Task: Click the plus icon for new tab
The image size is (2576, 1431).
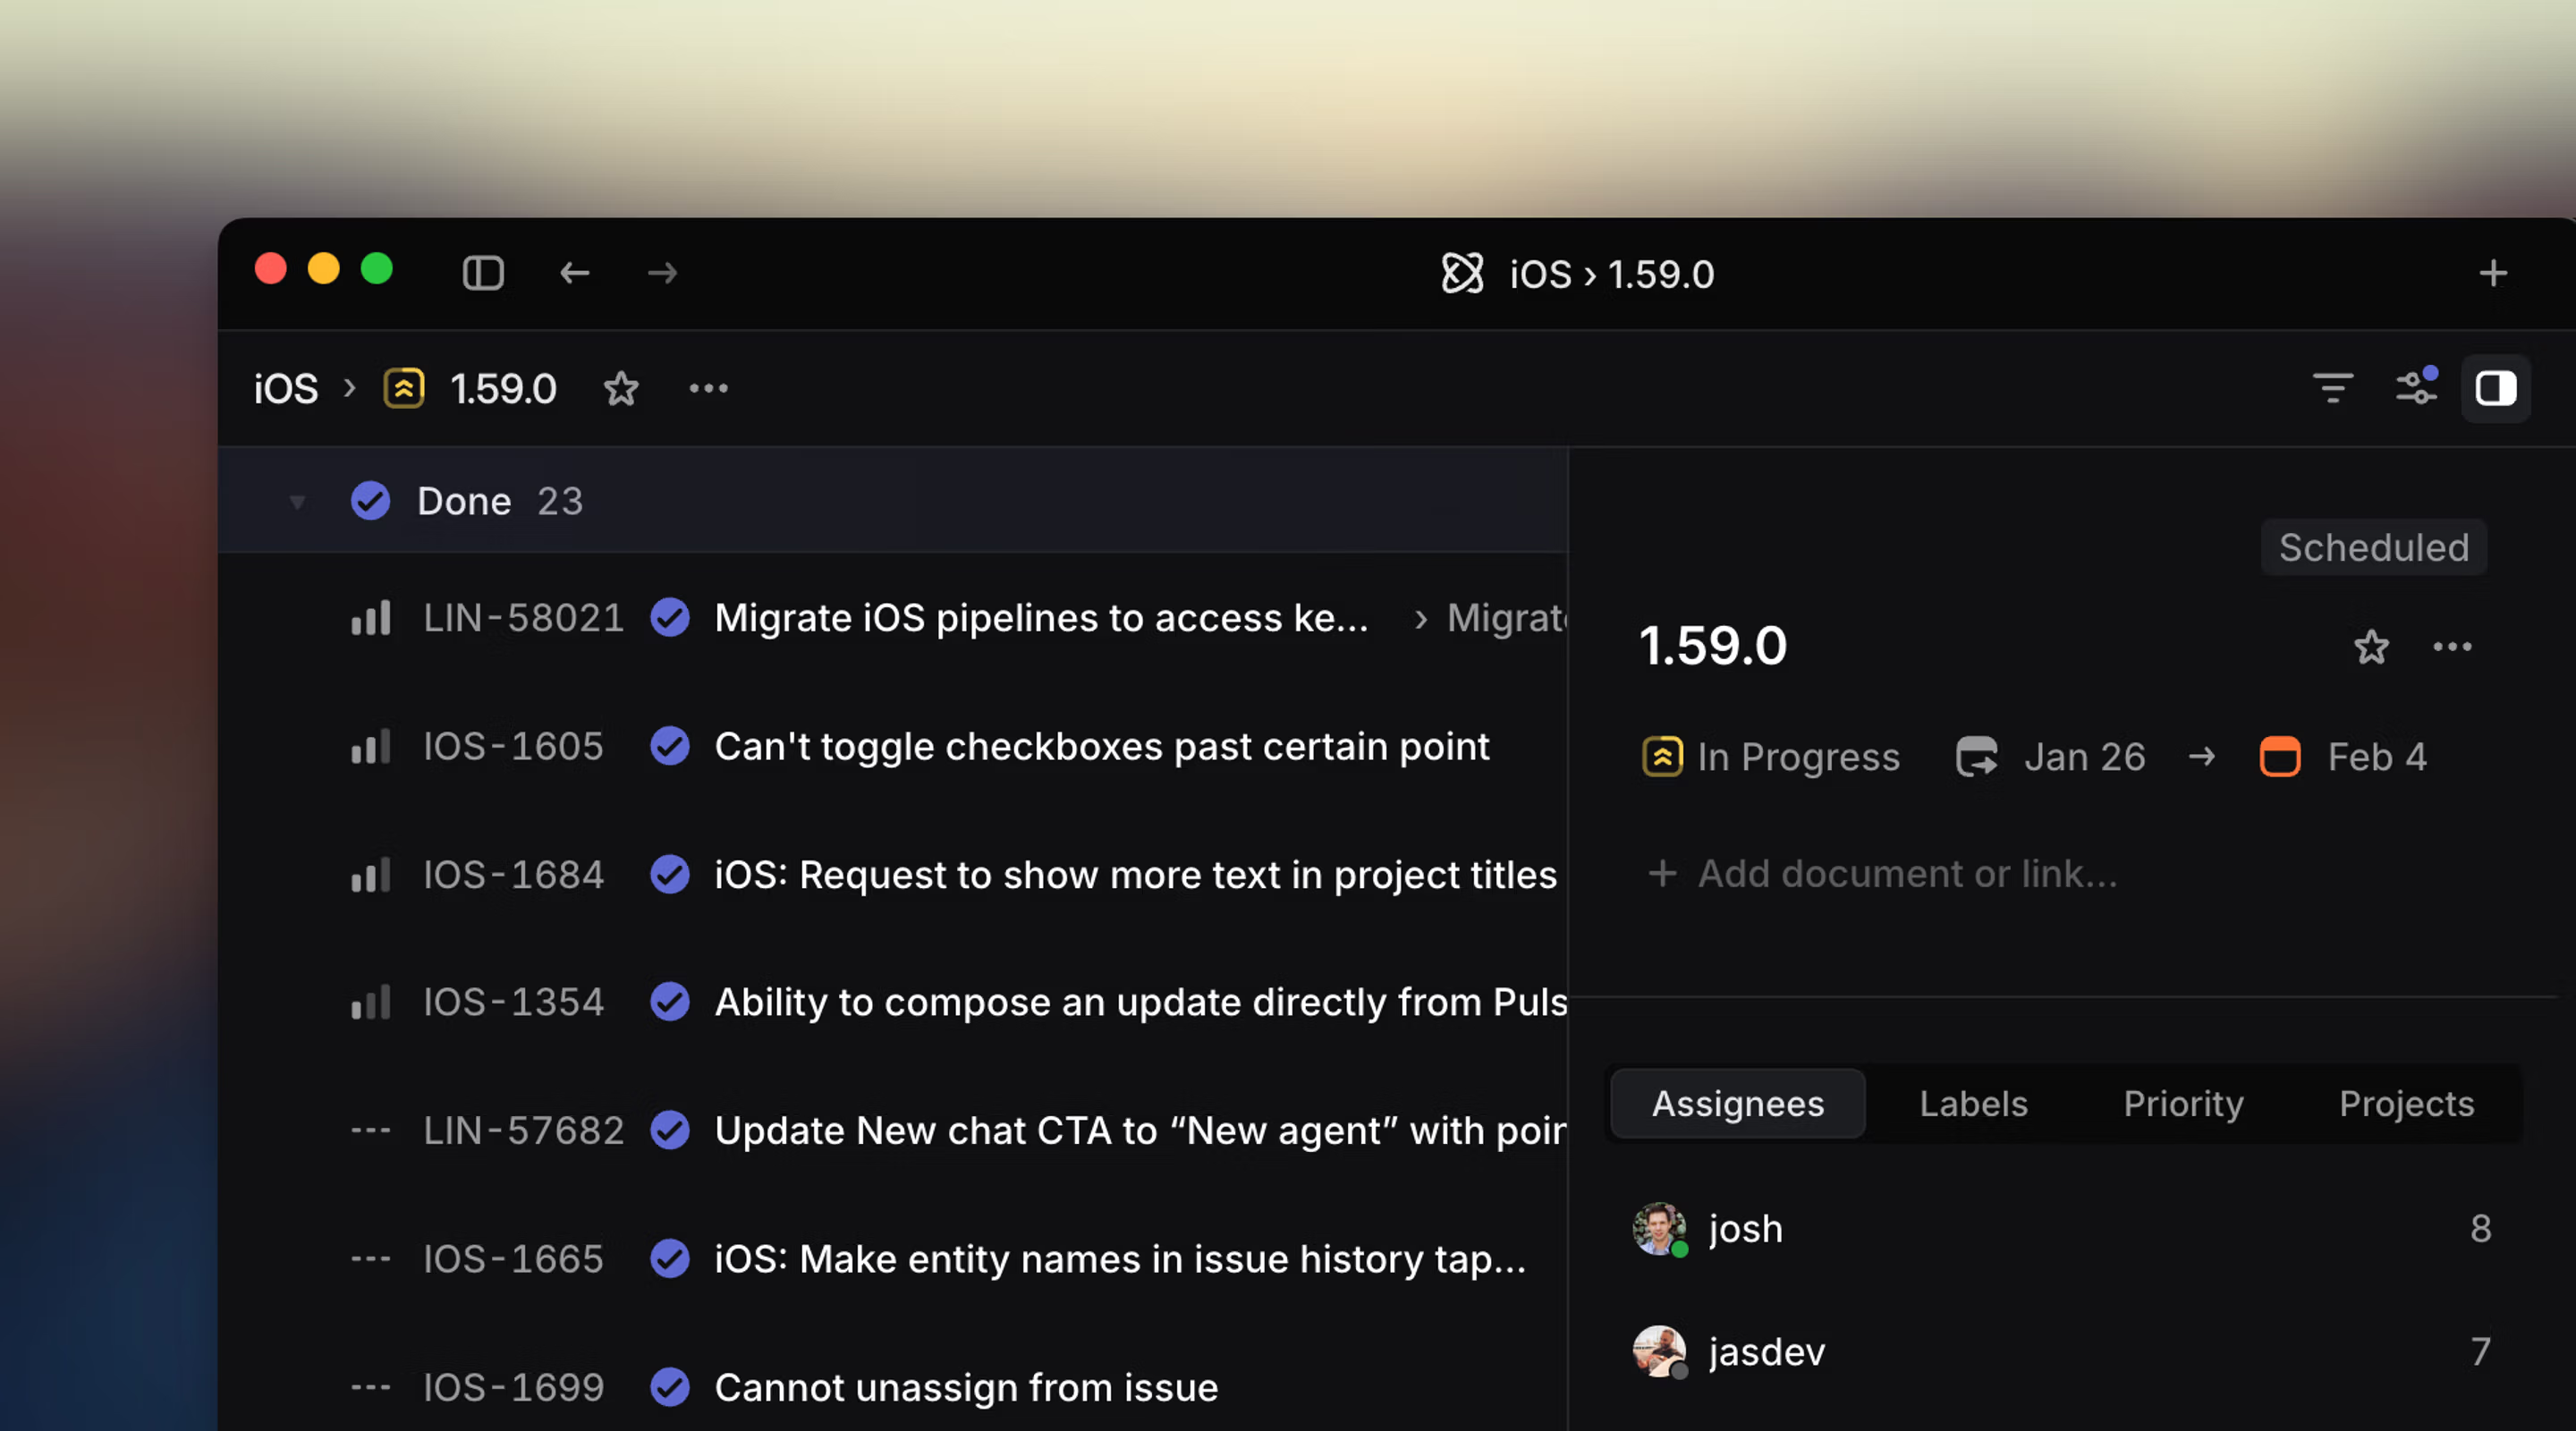Action: click(x=2493, y=273)
